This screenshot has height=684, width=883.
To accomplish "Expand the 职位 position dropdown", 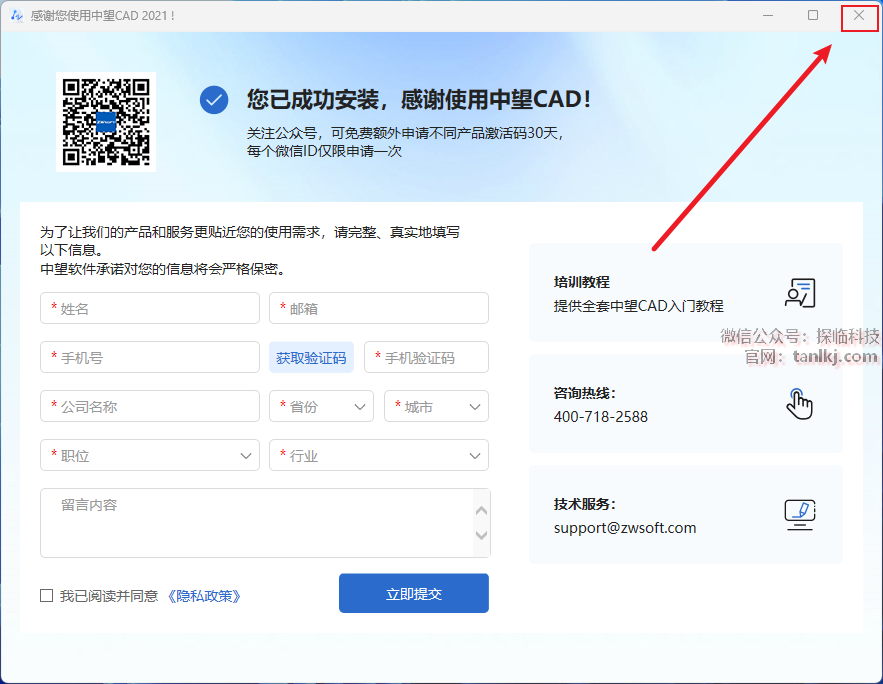I will click(150, 455).
